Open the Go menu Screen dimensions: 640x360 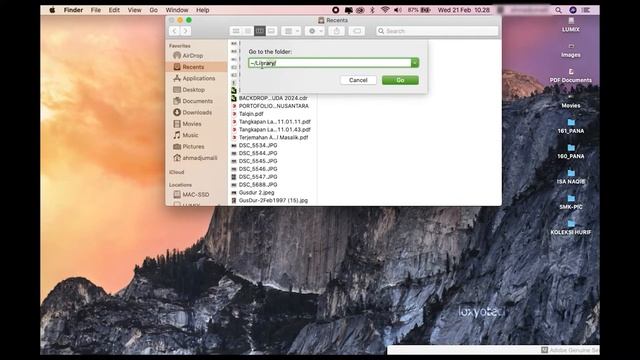(x=153, y=10)
